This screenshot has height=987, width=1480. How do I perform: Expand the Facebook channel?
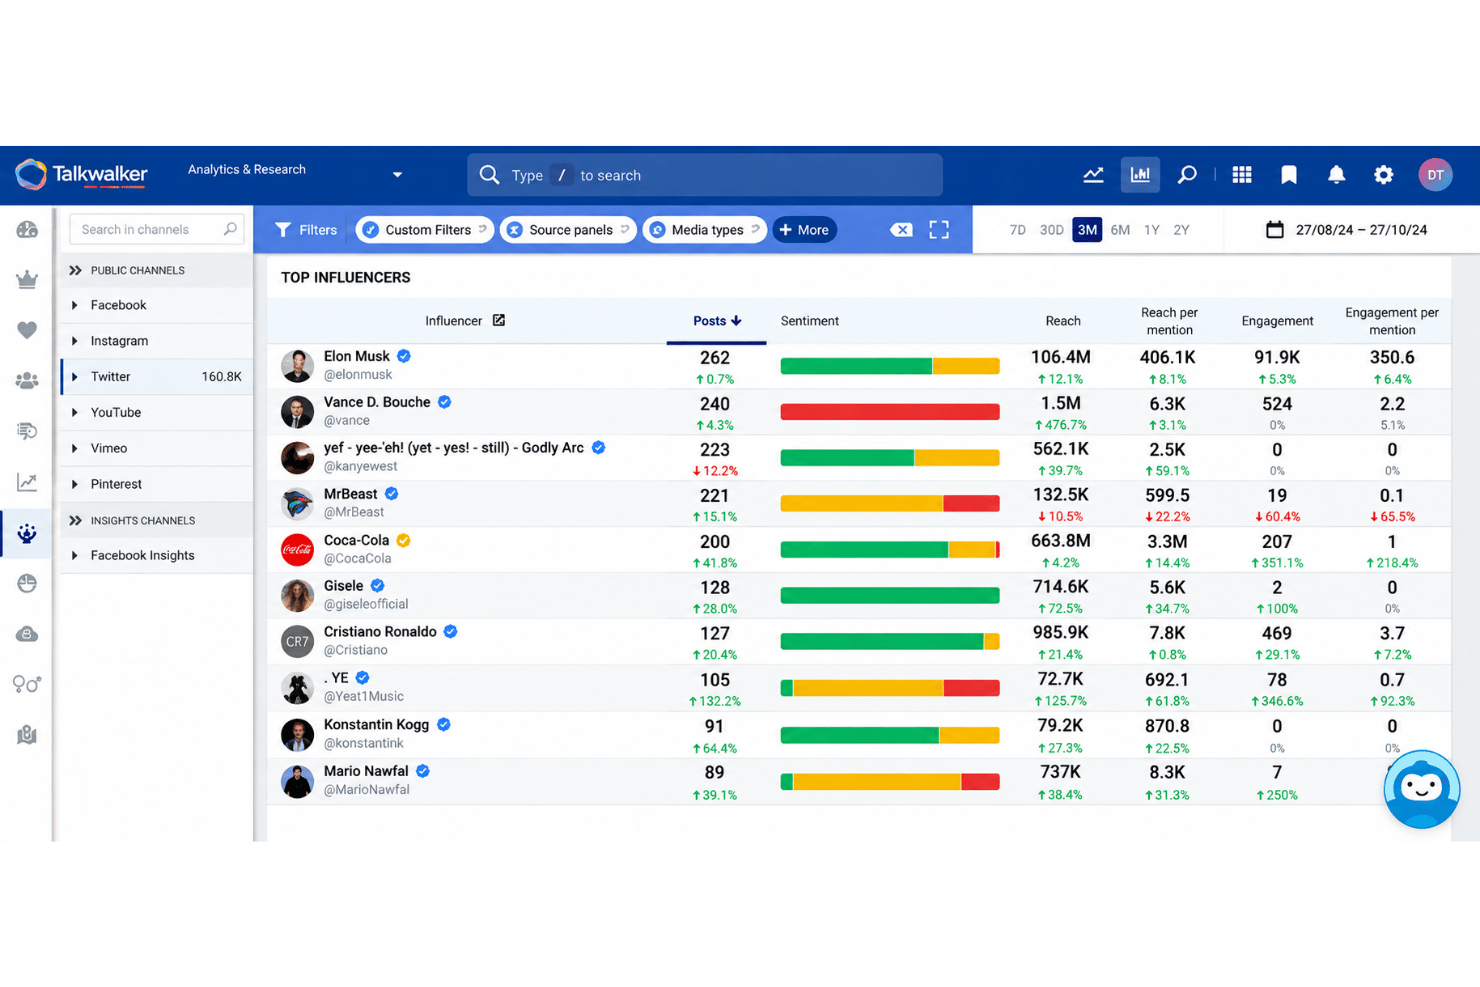(x=75, y=305)
